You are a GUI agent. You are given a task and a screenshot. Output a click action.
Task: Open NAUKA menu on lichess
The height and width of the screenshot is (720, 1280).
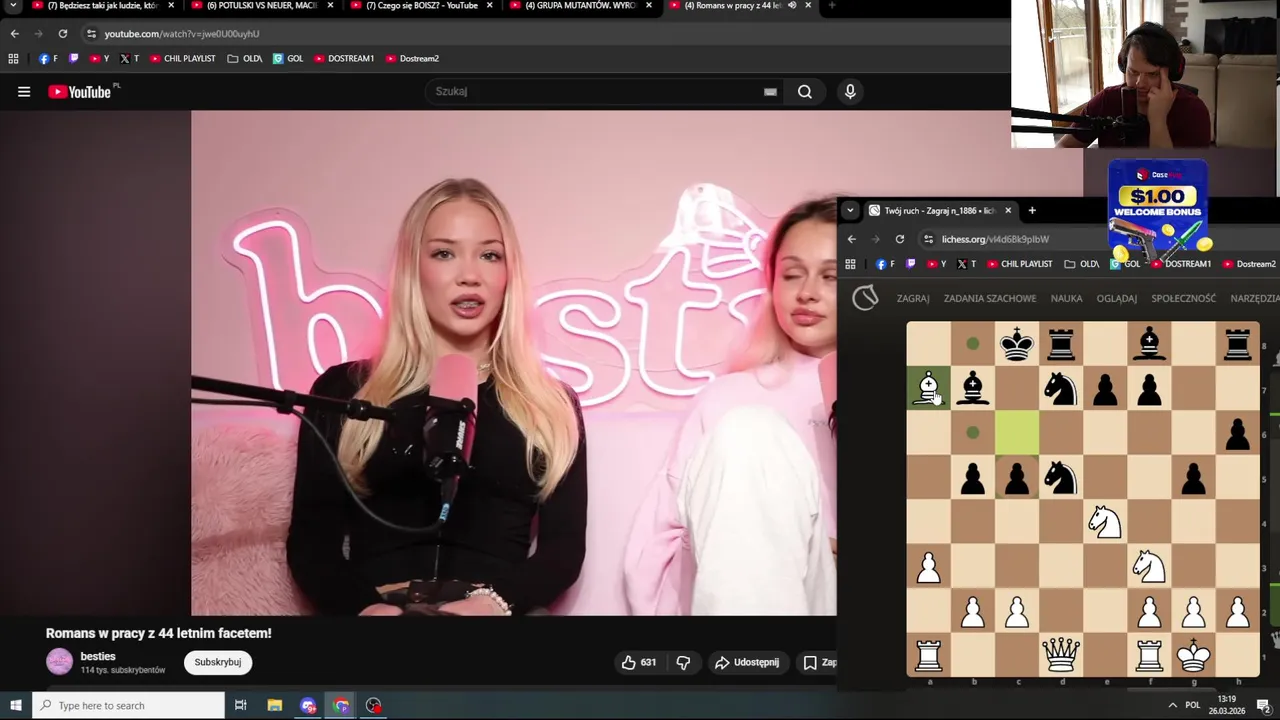1066,298
